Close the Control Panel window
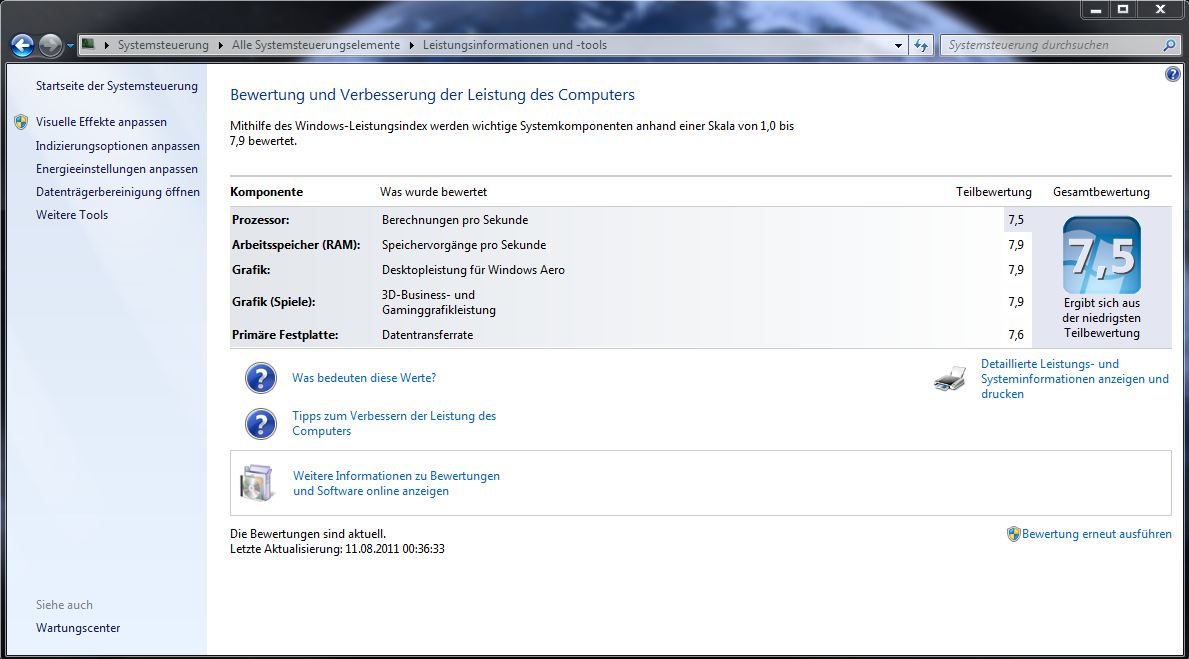 tap(1161, 10)
